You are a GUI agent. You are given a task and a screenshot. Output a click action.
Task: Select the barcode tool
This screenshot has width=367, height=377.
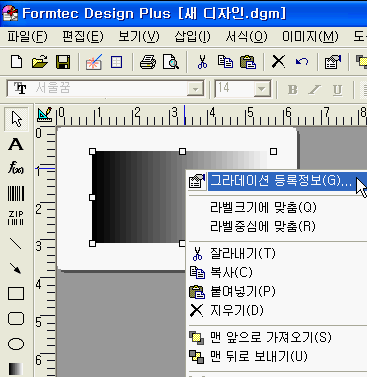(16, 193)
